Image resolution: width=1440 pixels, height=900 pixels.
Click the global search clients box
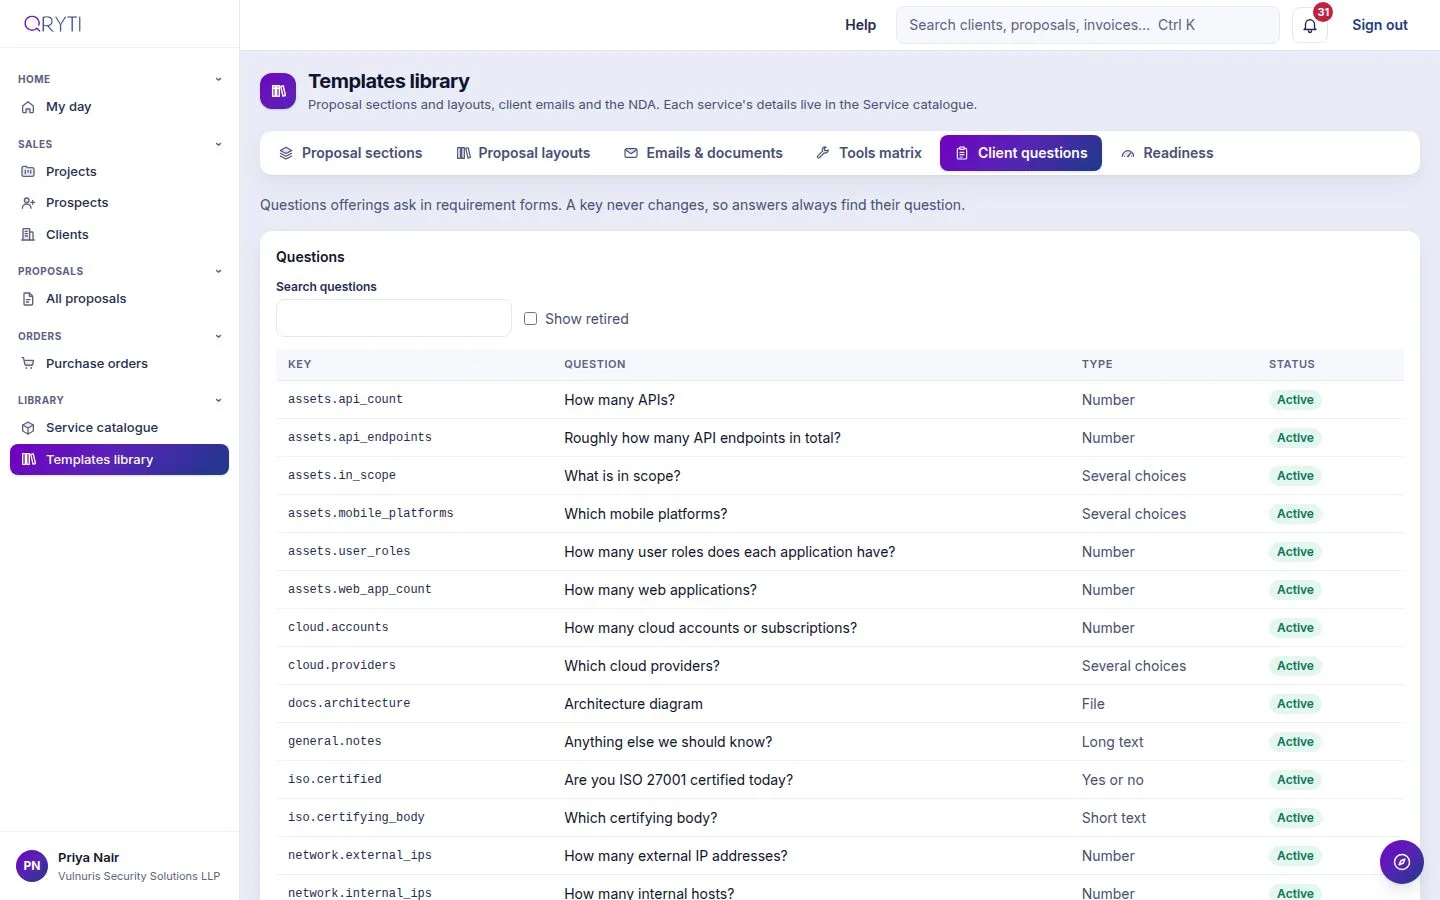pyautogui.click(x=1088, y=25)
